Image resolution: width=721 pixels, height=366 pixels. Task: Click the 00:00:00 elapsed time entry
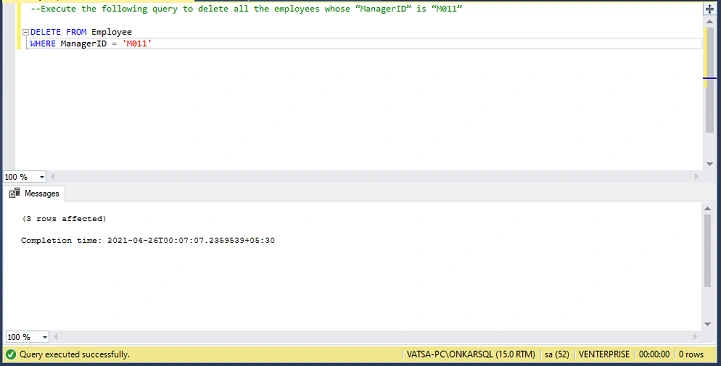(x=654, y=355)
